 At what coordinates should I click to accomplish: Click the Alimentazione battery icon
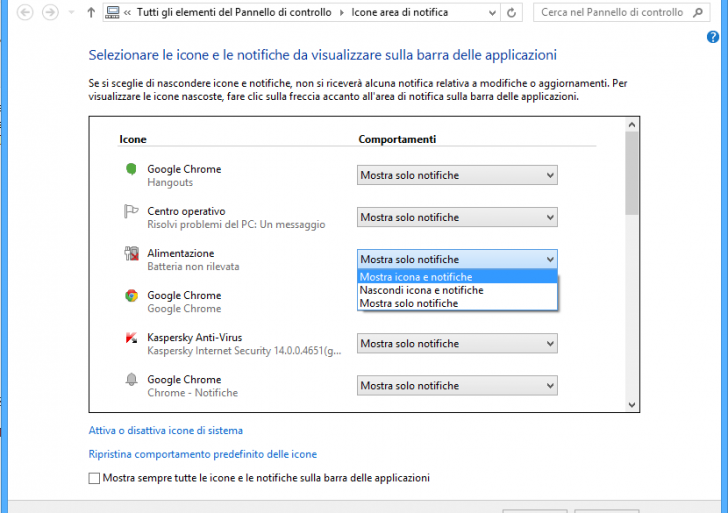point(131,253)
